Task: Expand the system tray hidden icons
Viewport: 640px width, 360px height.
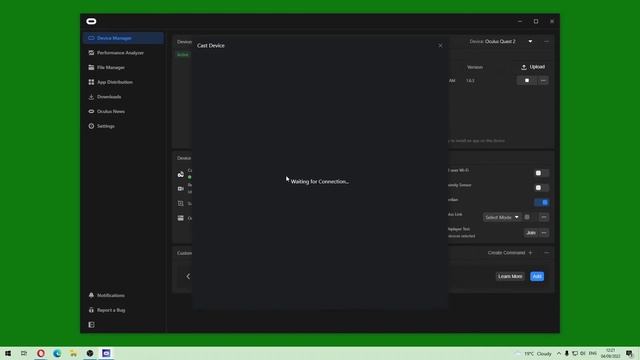Action: coord(558,353)
